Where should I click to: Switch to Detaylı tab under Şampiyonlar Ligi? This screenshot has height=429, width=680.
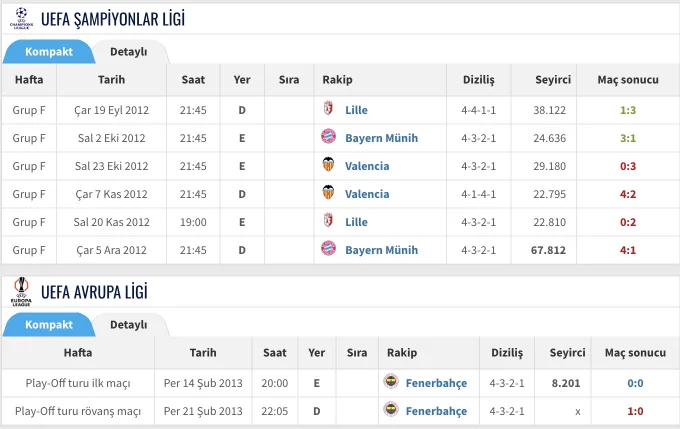point(128,52)
